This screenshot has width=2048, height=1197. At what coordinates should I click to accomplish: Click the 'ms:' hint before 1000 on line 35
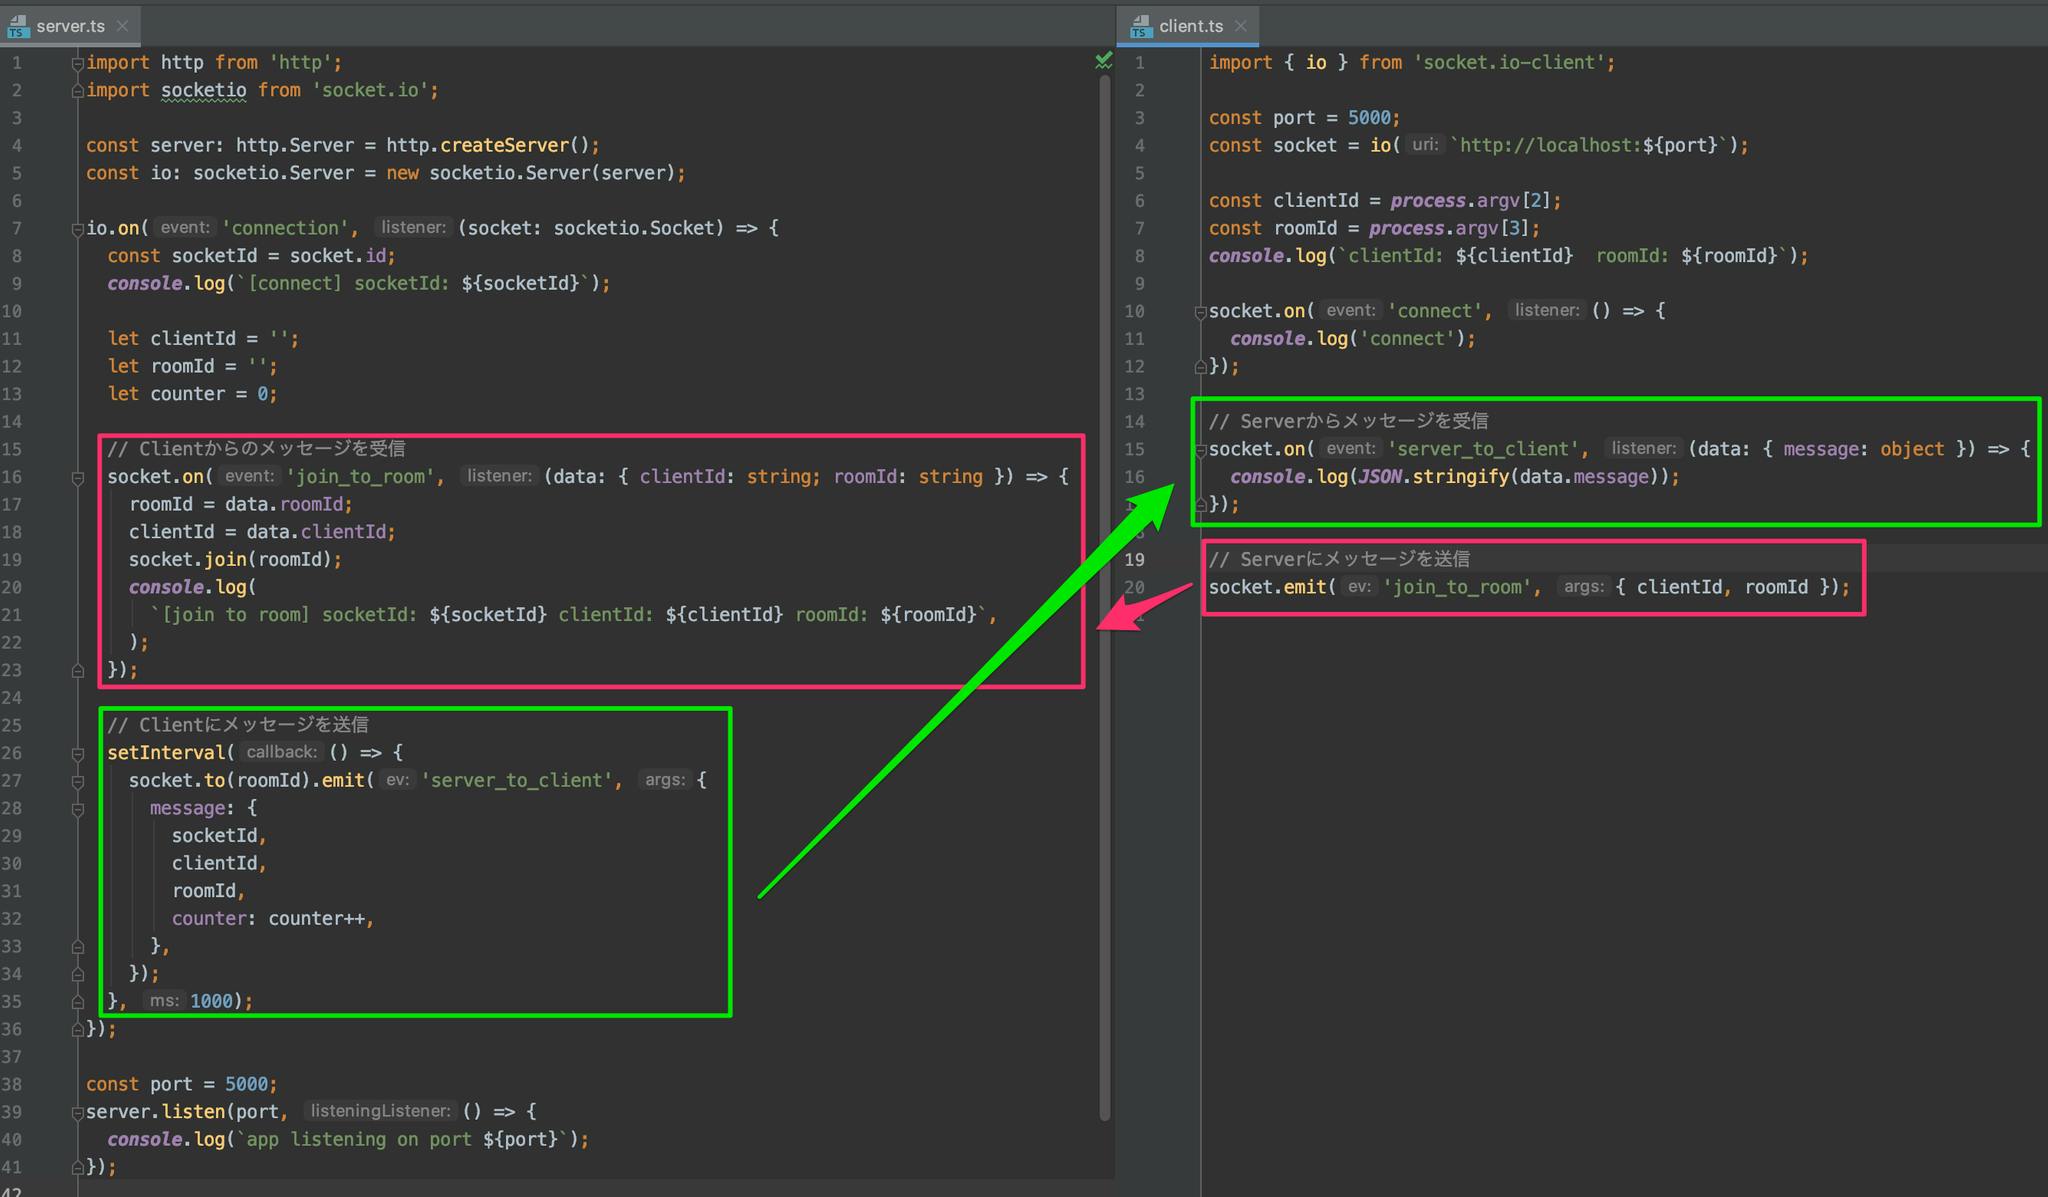[x=164, y=1001]
